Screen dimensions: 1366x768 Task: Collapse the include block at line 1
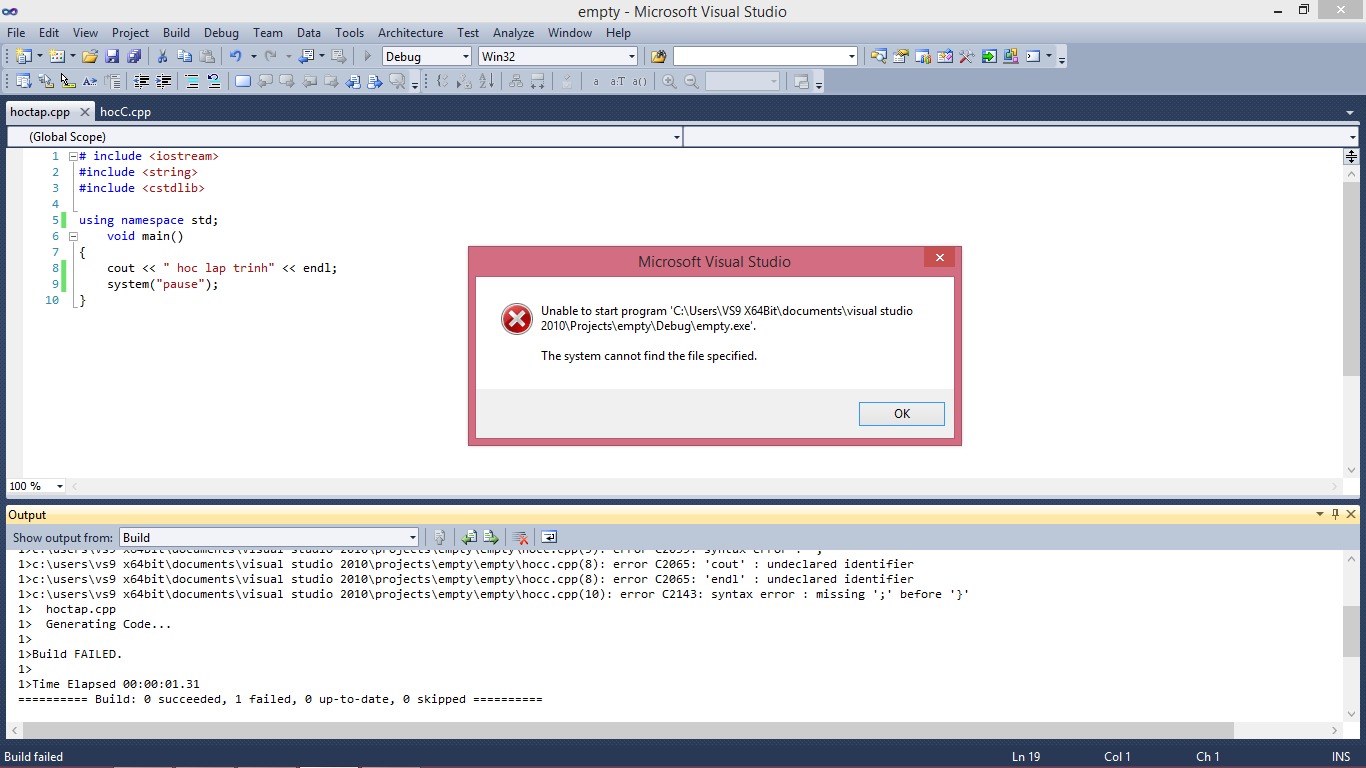(72, 156)
